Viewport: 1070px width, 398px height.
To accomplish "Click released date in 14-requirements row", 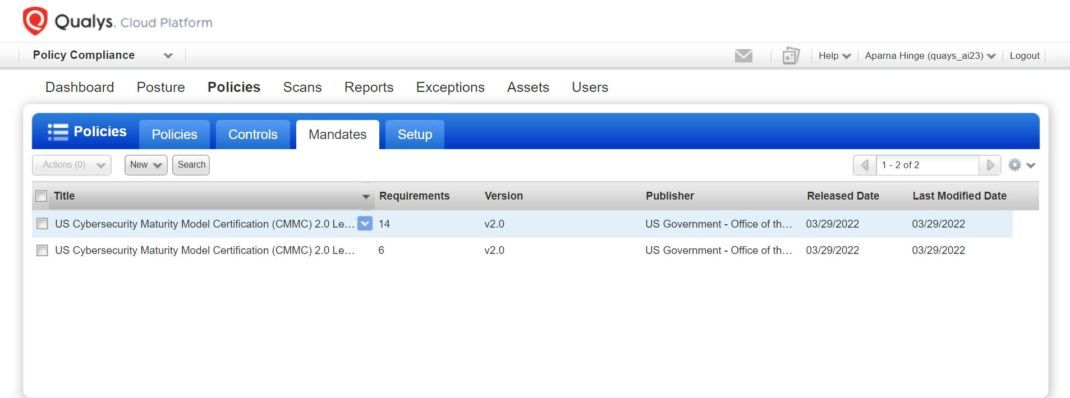I will [833, 224].
